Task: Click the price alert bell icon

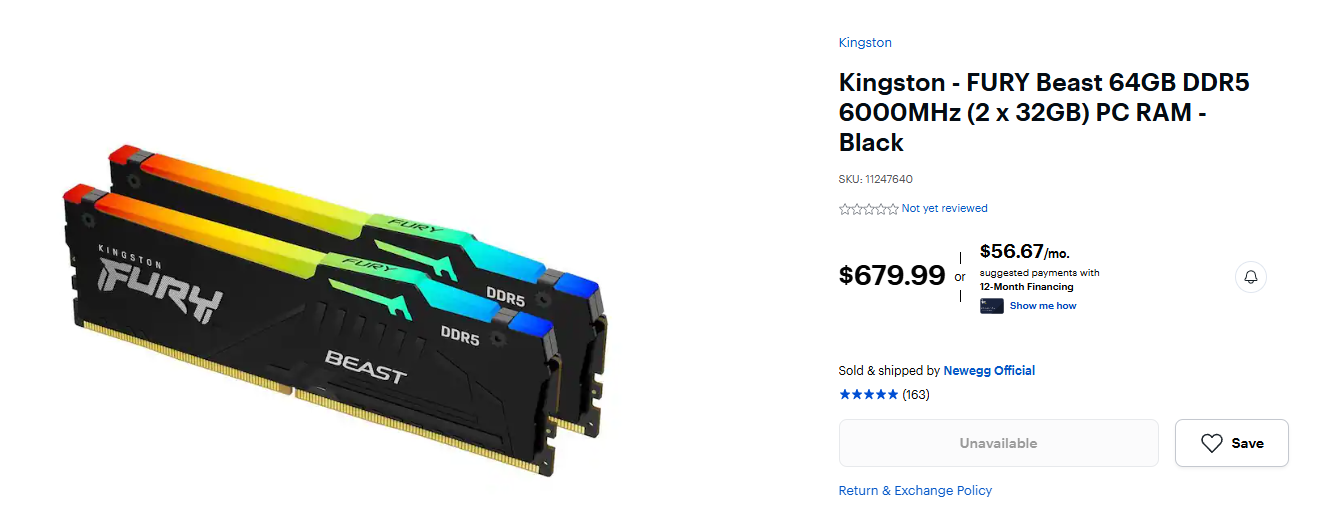Action: (x=1251, y=277)
